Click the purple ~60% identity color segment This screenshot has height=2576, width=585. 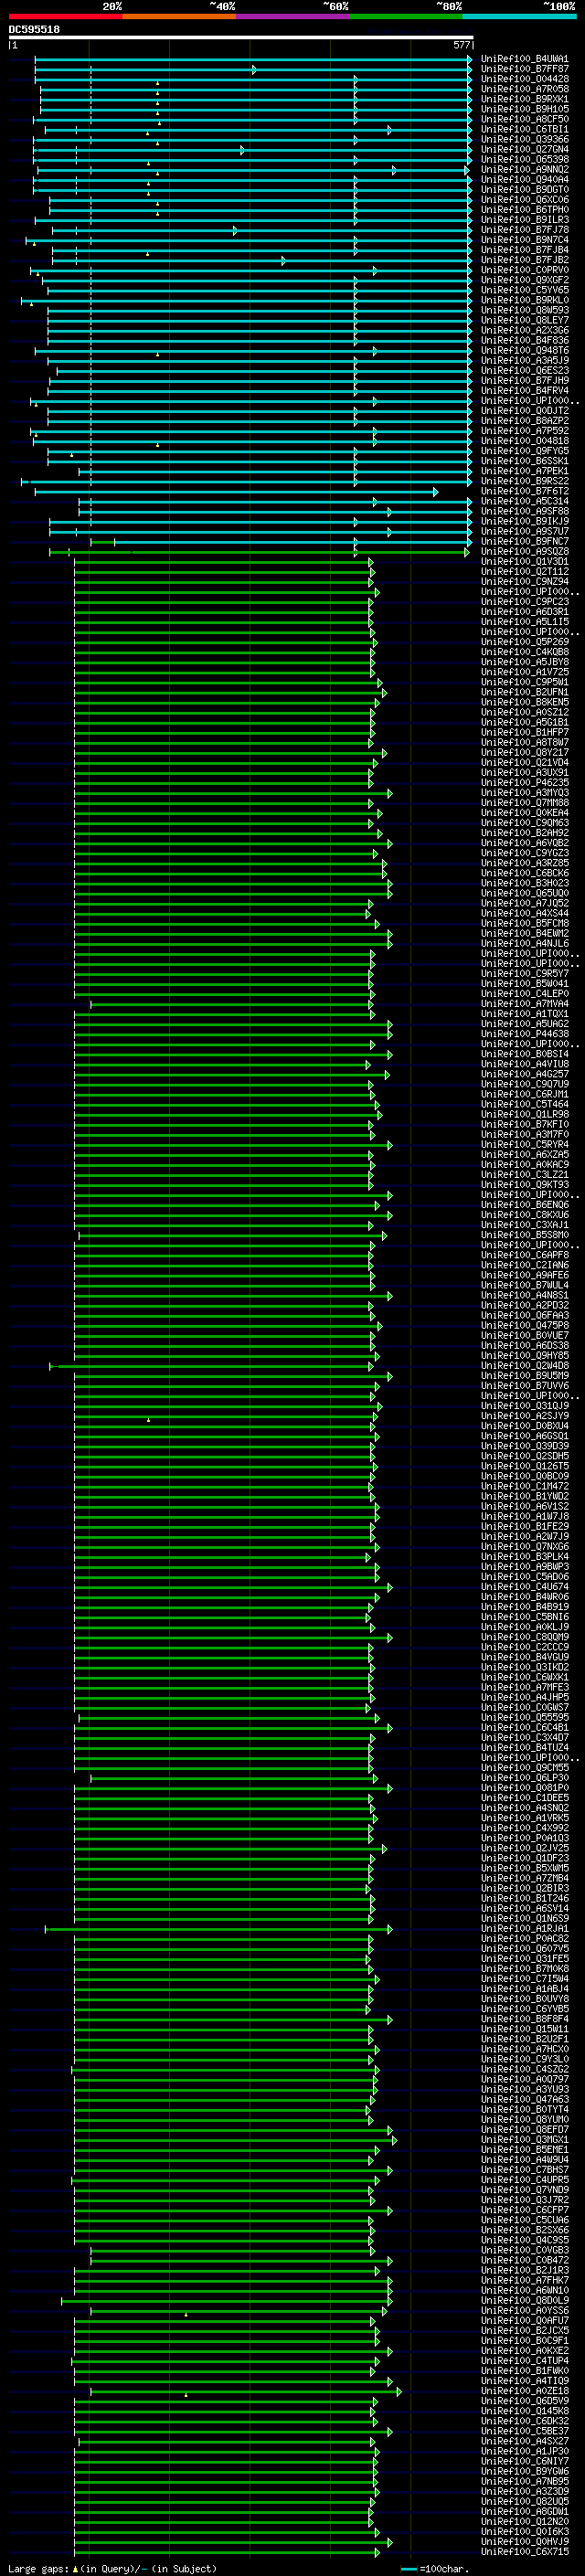(x=292, y=16)
